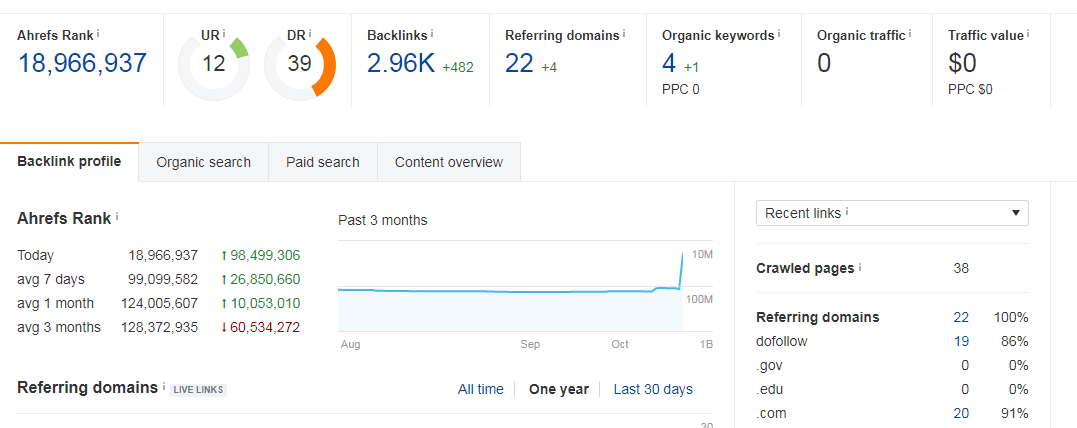Click the PPC 0 text under Organic keywords
1077x428 pixels.
(x=681, y=89)
